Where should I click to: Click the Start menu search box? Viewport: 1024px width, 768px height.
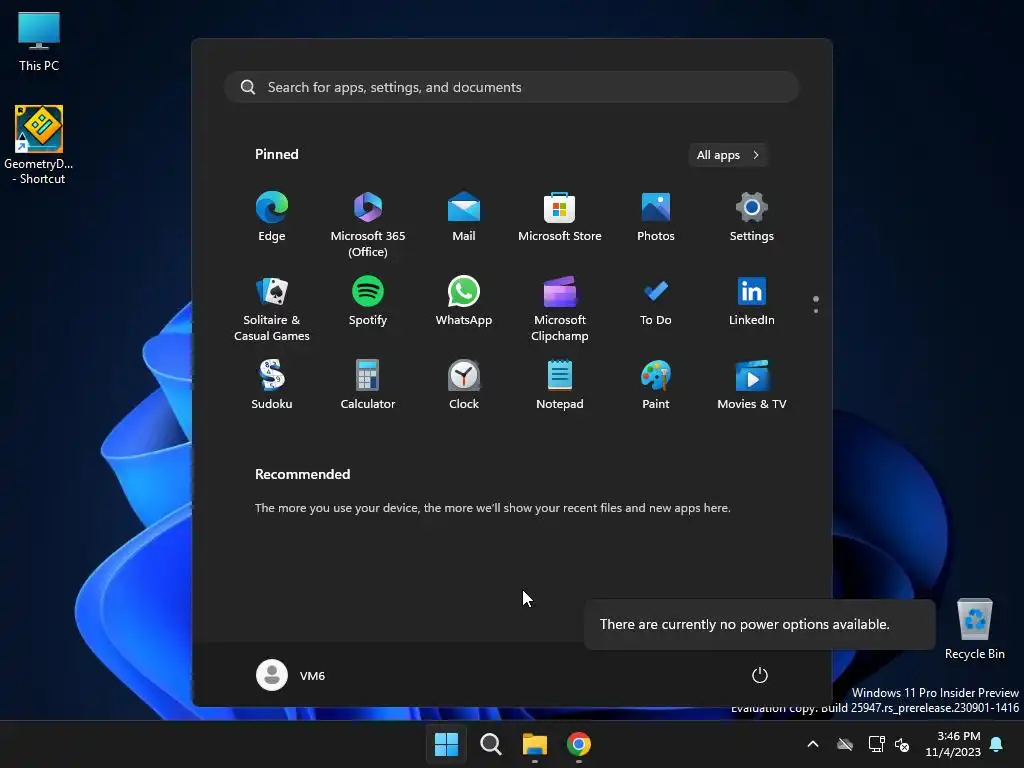(511, 87)
